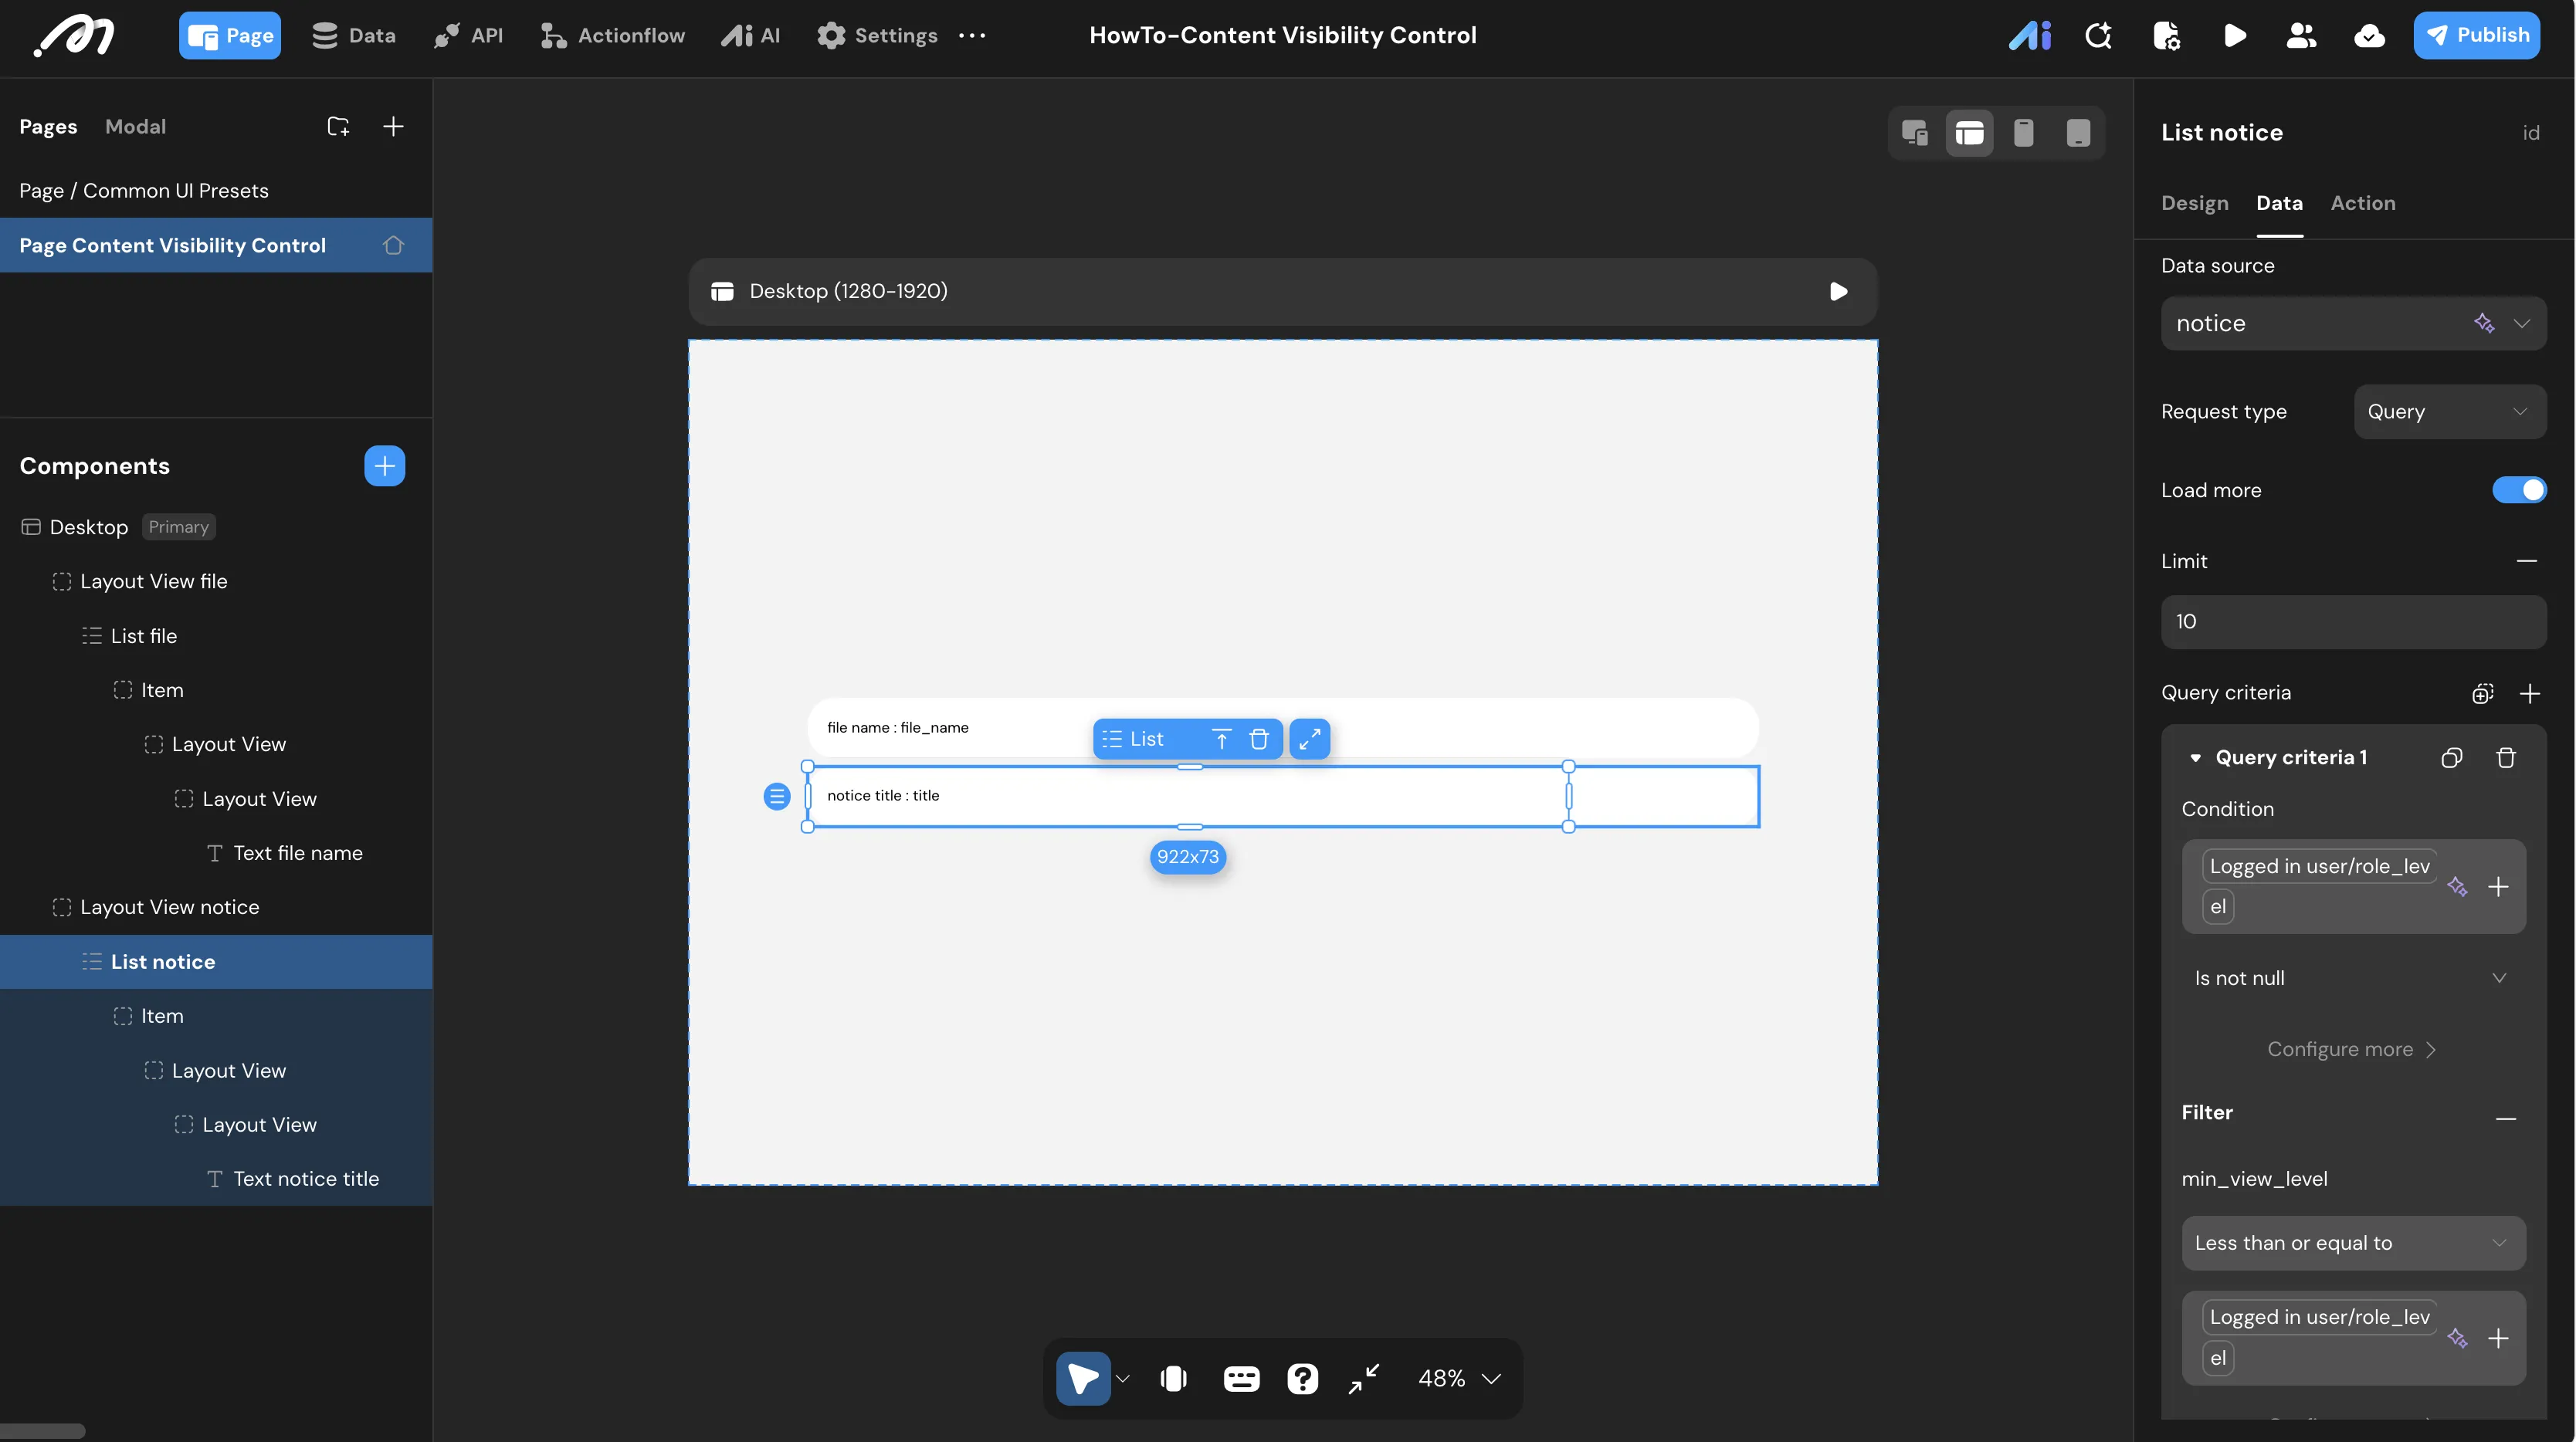Click Configure more link
This screenshot has height=1442, width=2576.
(2352, 1049)
